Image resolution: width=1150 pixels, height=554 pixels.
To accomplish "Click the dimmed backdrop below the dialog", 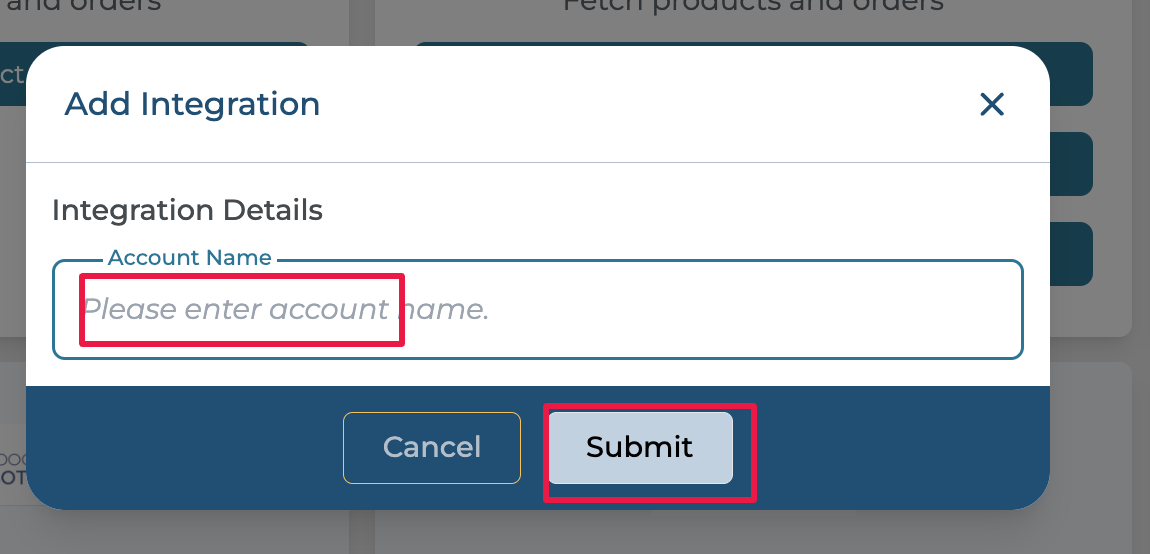I will click(600, 533).
